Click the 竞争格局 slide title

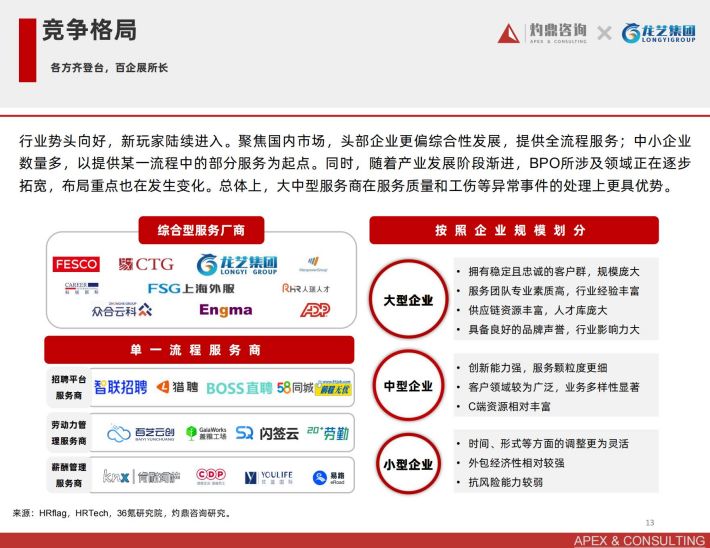pyautogui.click(x=89, y=30)
